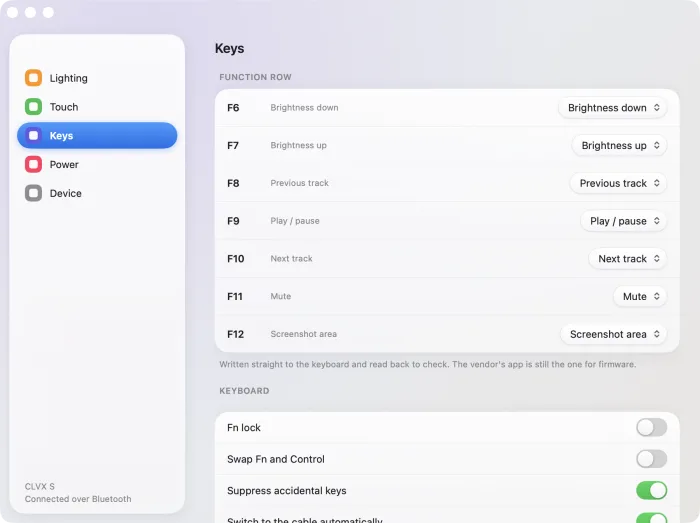Open the Device section
Viewport: 700px width, 523px height.
click(97, 193)
